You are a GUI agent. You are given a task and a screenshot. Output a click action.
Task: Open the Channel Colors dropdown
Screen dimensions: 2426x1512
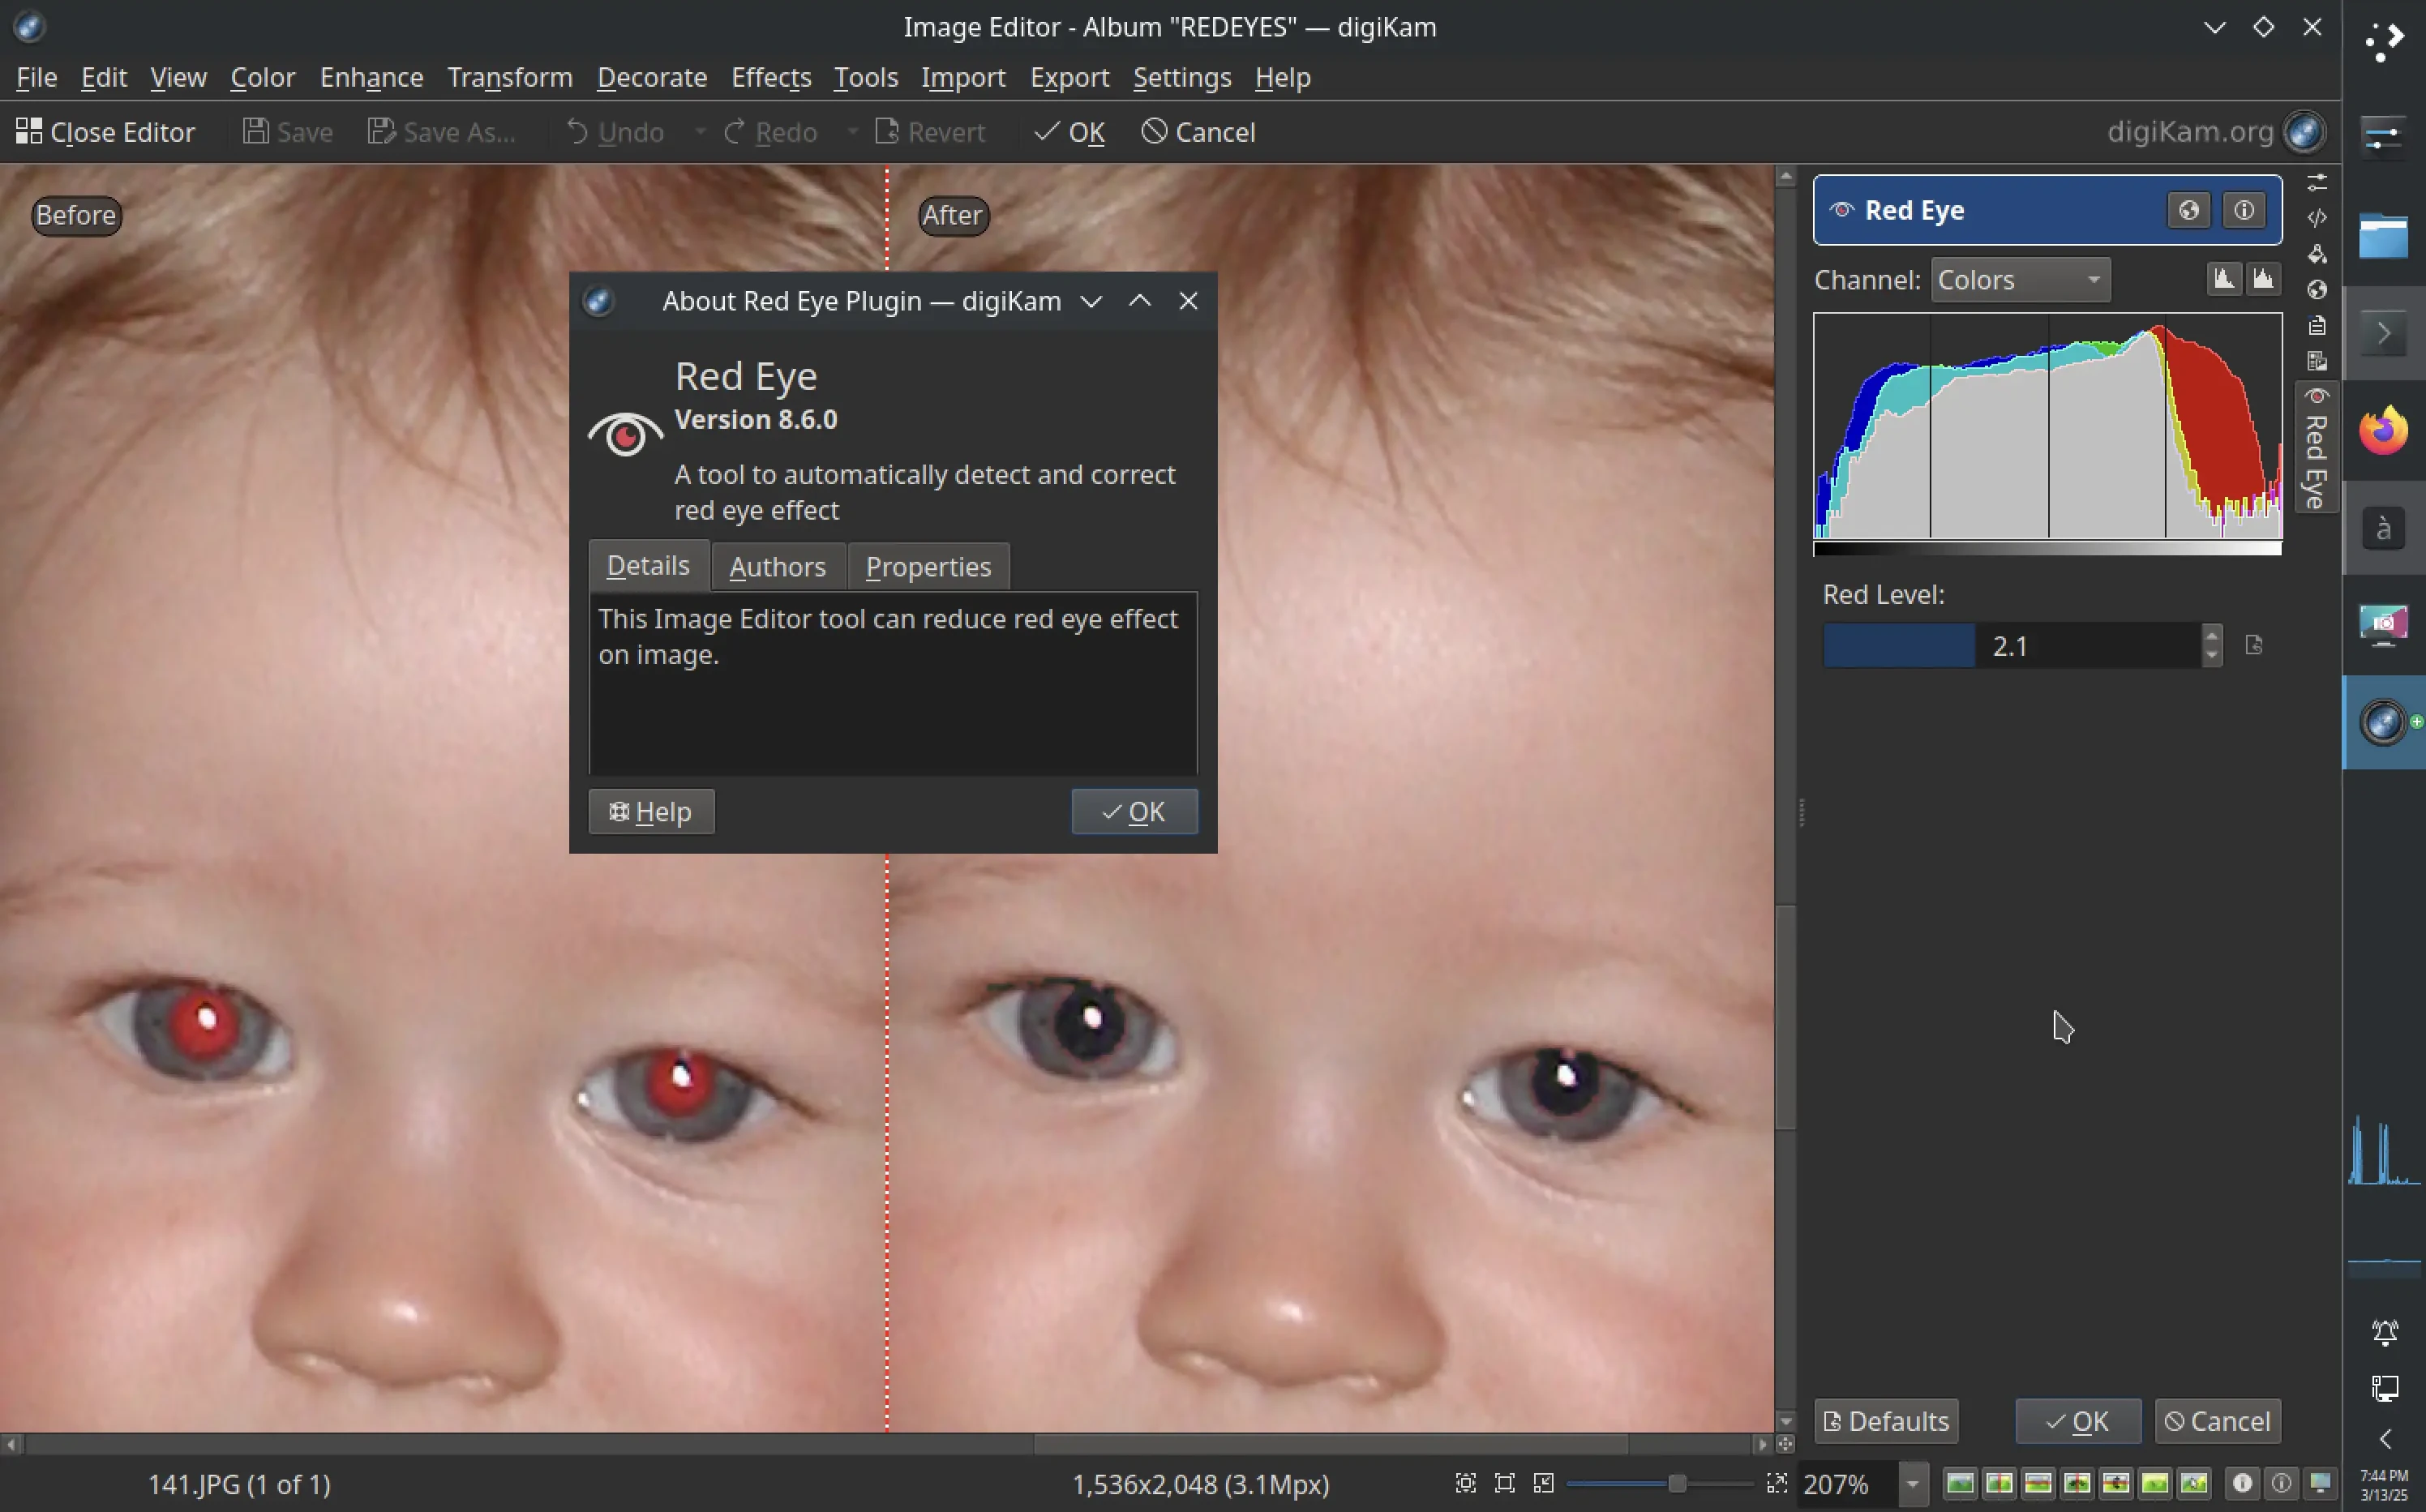(x=2020, y=280)
